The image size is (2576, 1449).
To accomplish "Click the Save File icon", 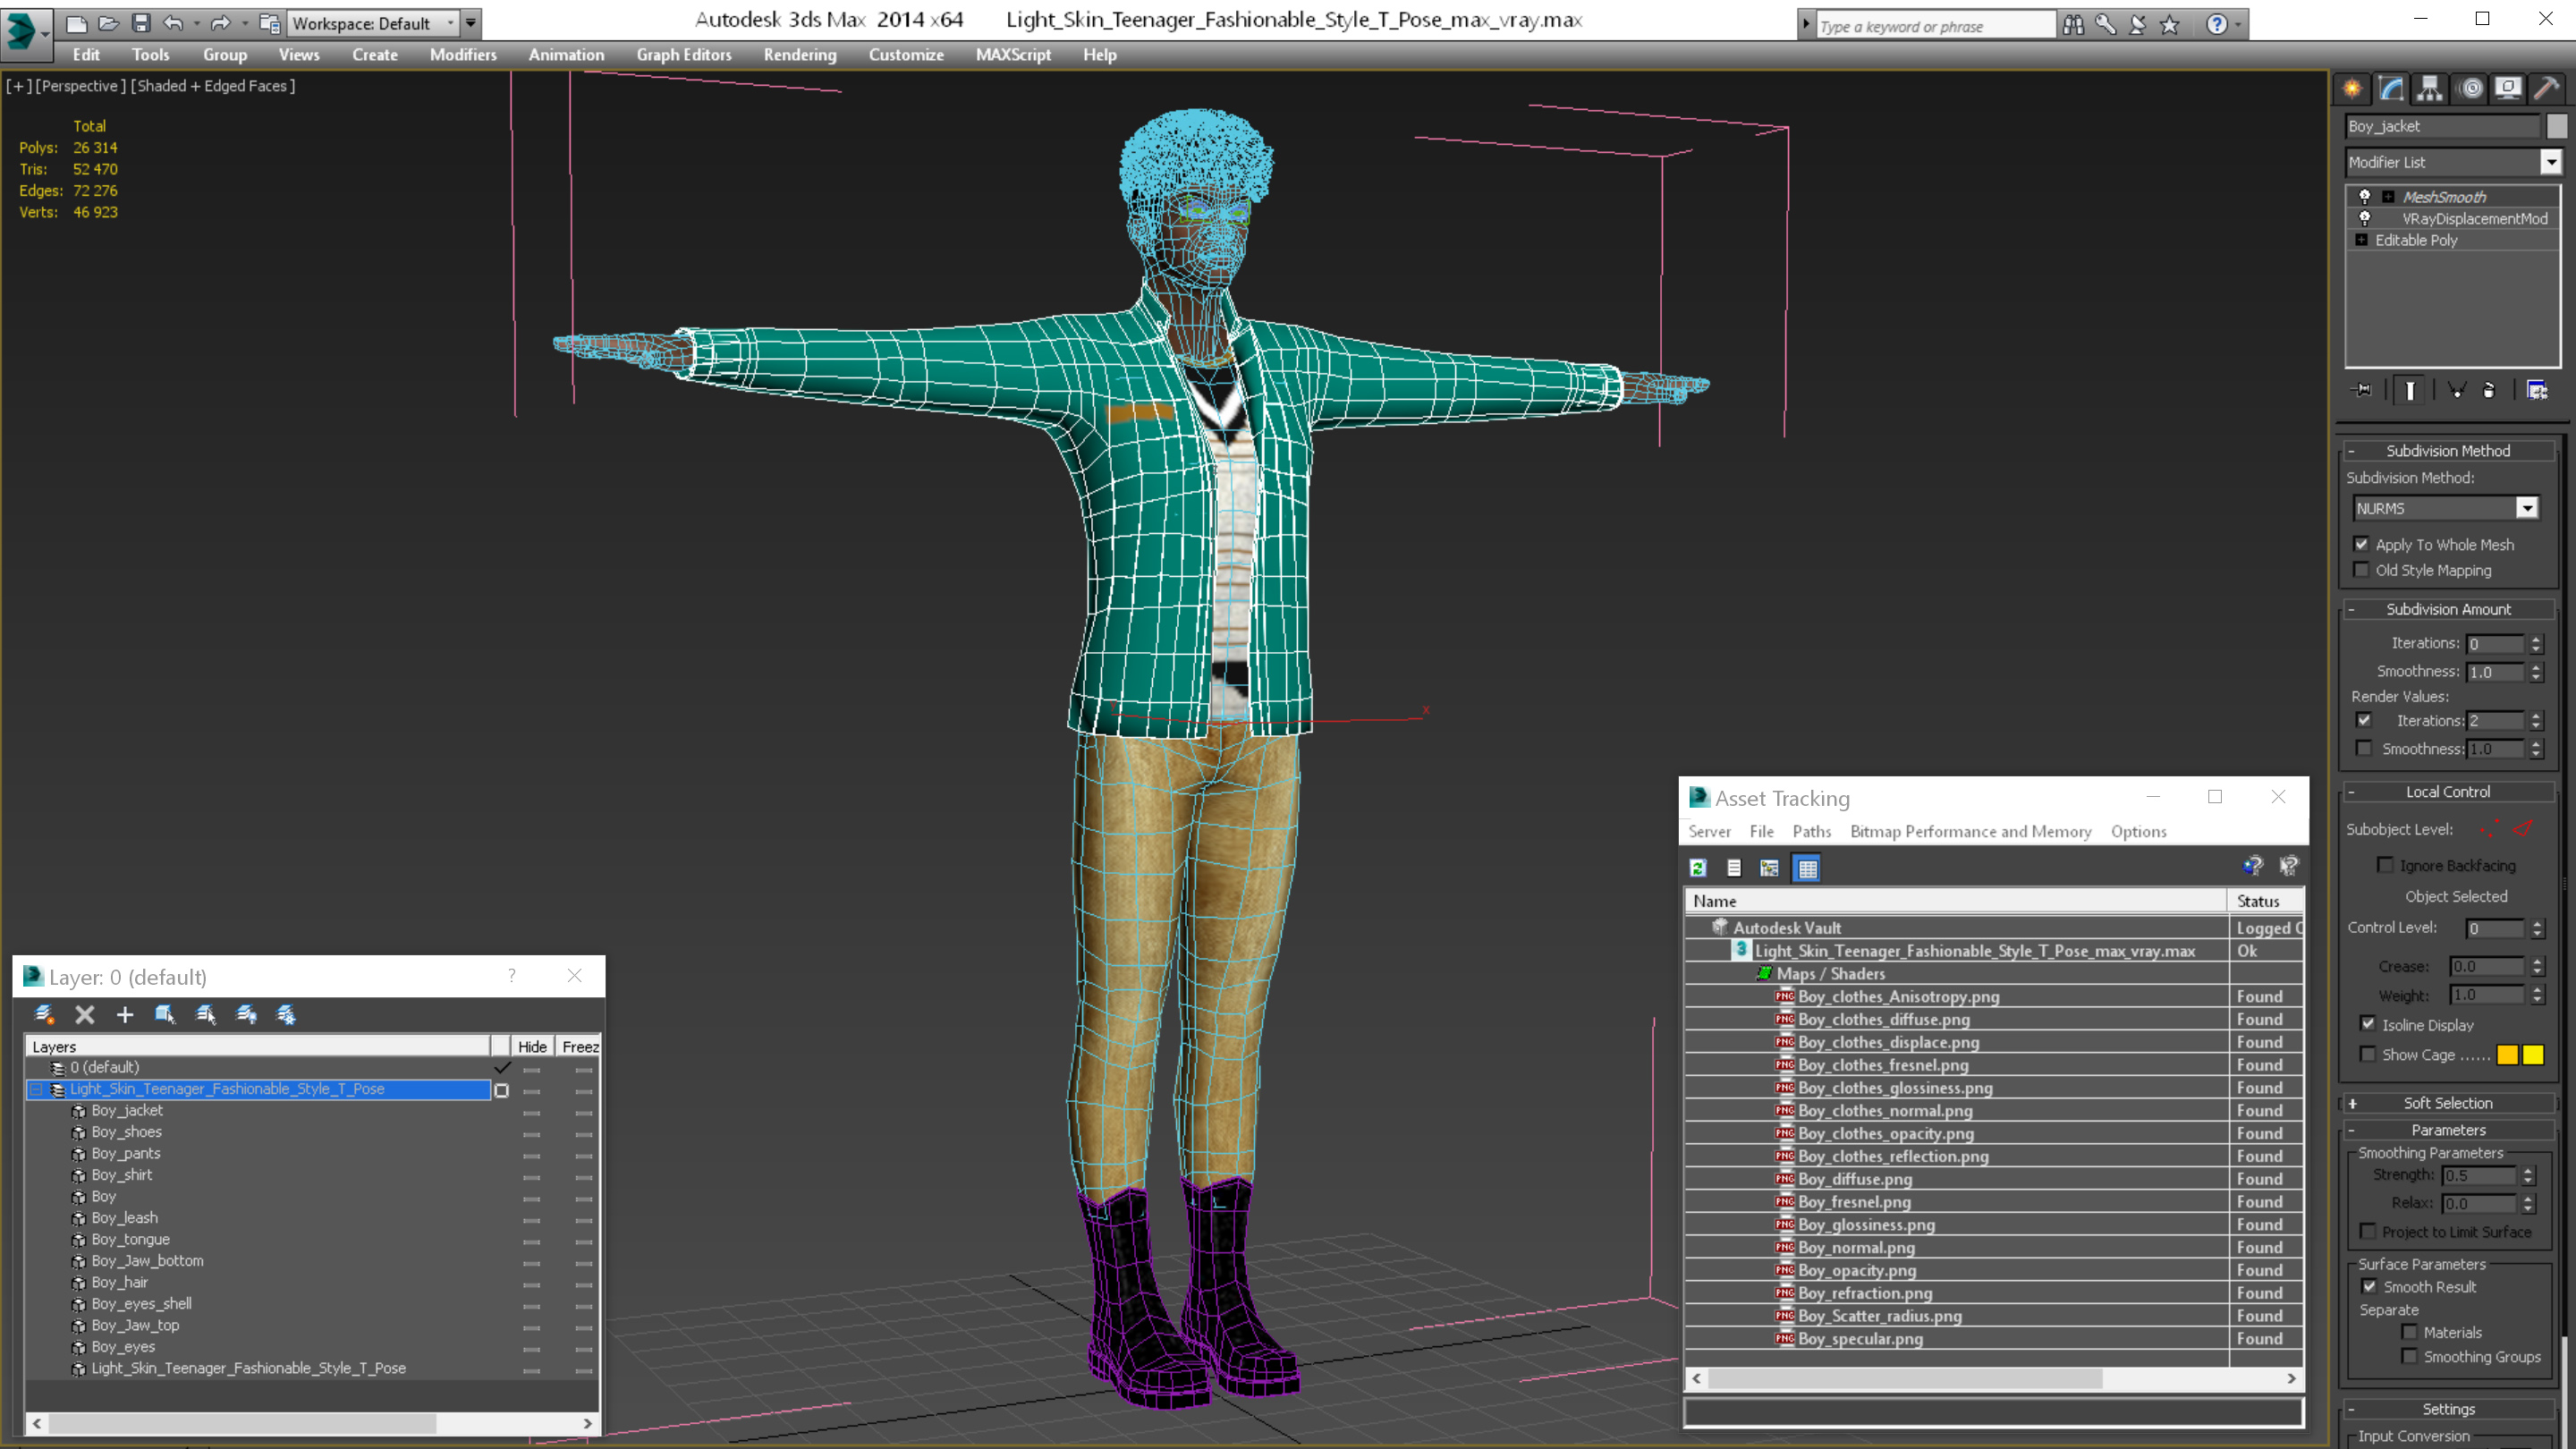I will [141, 23].
